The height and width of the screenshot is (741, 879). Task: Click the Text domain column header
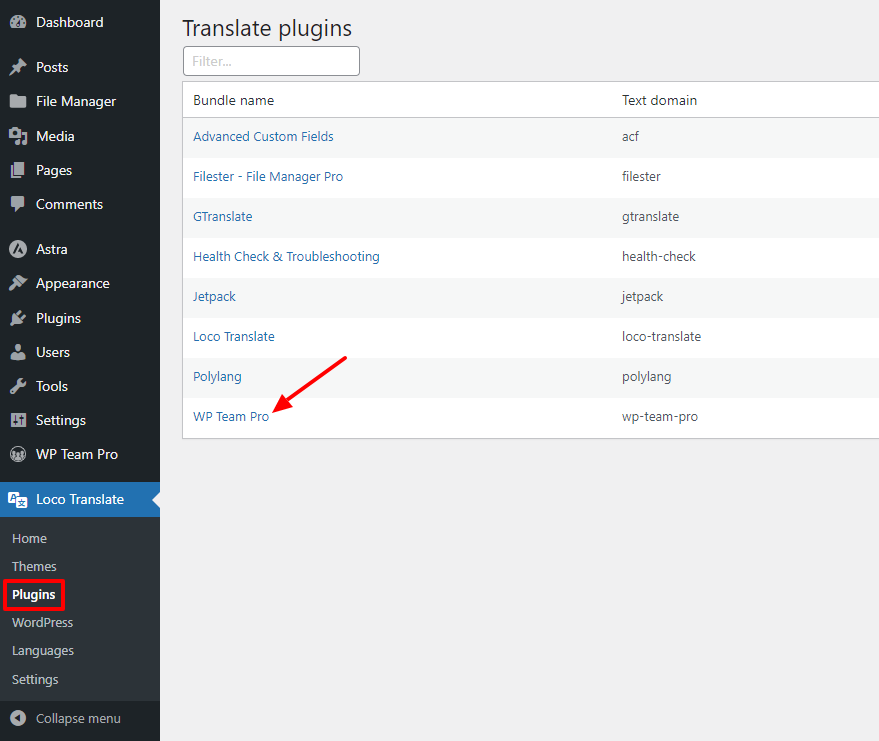pos(659,100)
